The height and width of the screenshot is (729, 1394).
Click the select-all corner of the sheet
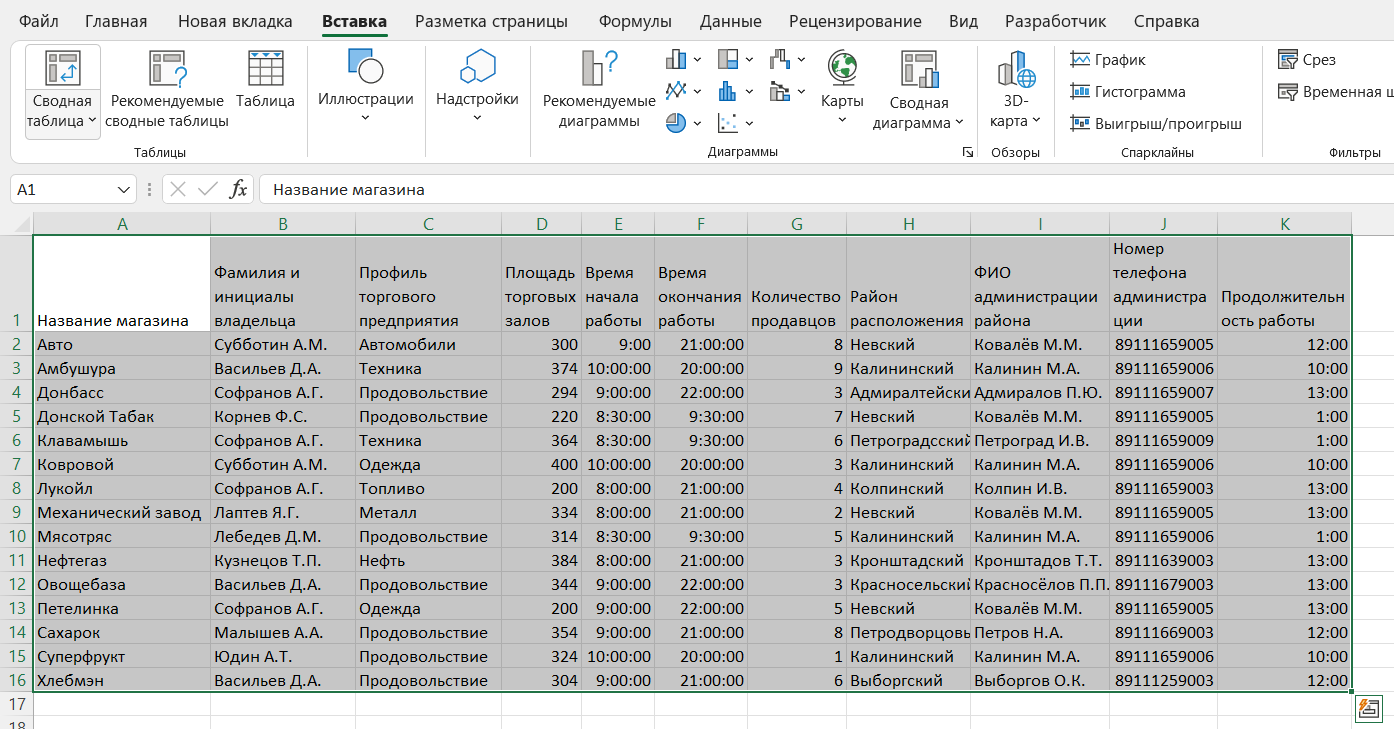(x=16, y=224)
